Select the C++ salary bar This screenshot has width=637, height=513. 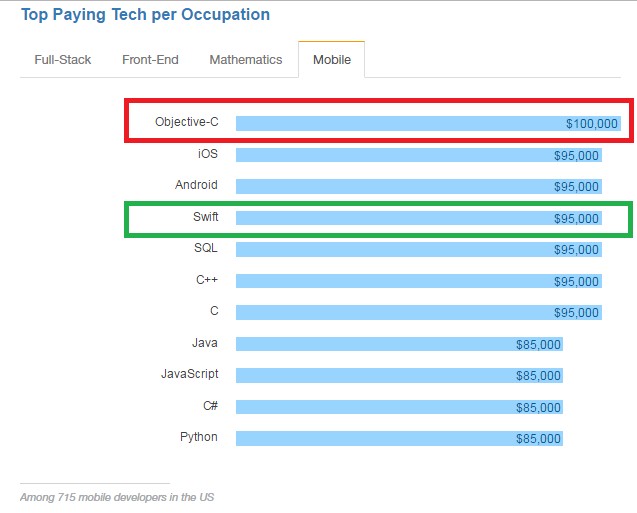(419, 281)
